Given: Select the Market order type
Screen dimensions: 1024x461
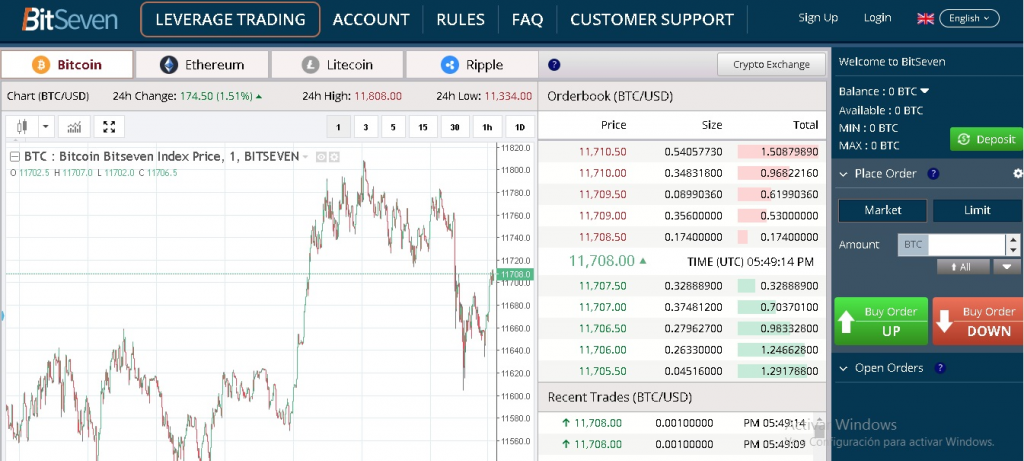Looking at the screenshot, I should click(x=882, y=210).
